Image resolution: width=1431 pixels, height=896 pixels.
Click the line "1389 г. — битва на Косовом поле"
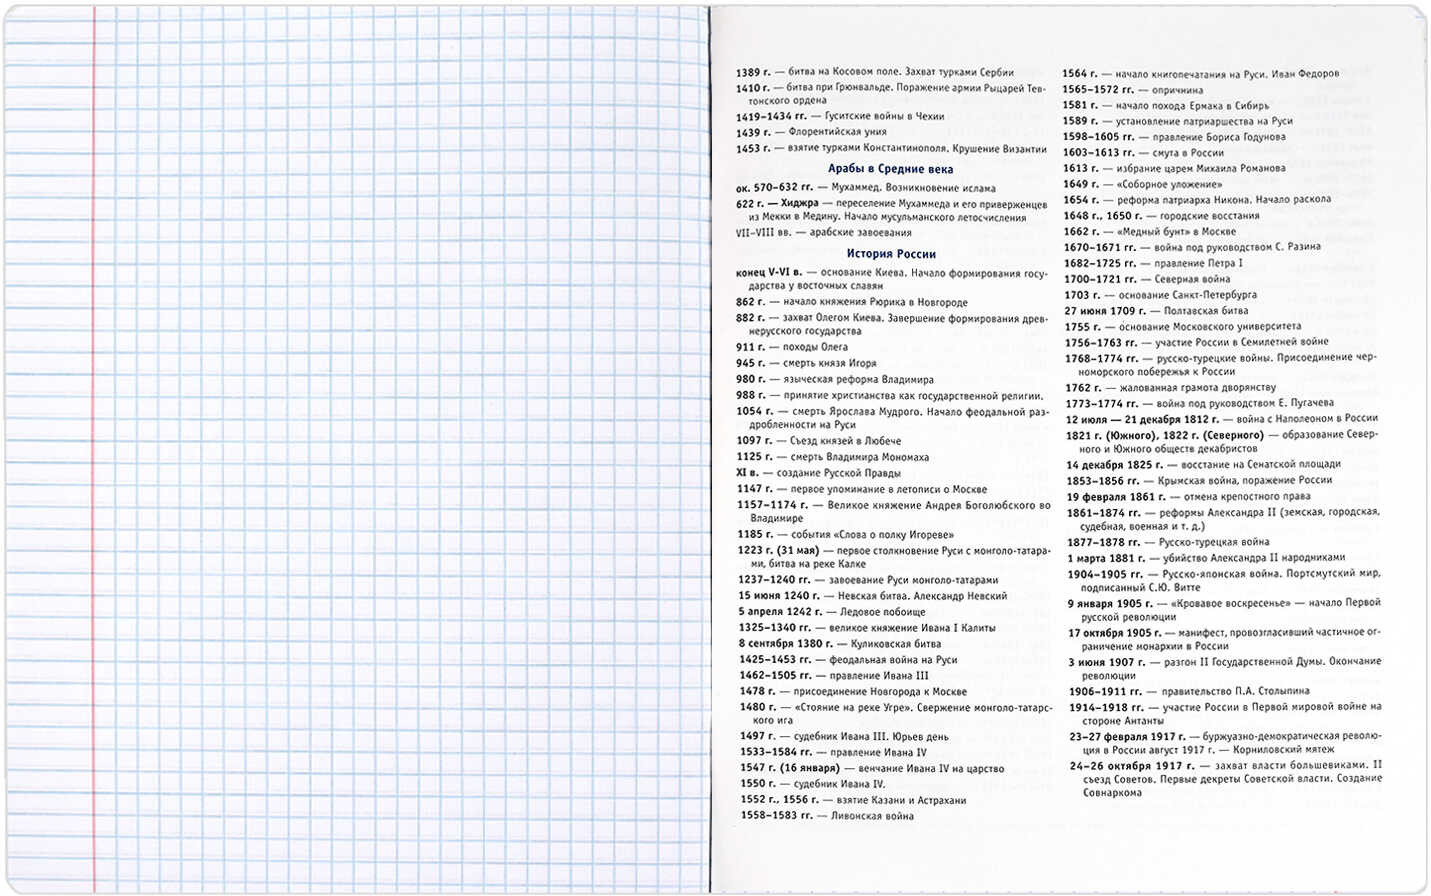874,72
